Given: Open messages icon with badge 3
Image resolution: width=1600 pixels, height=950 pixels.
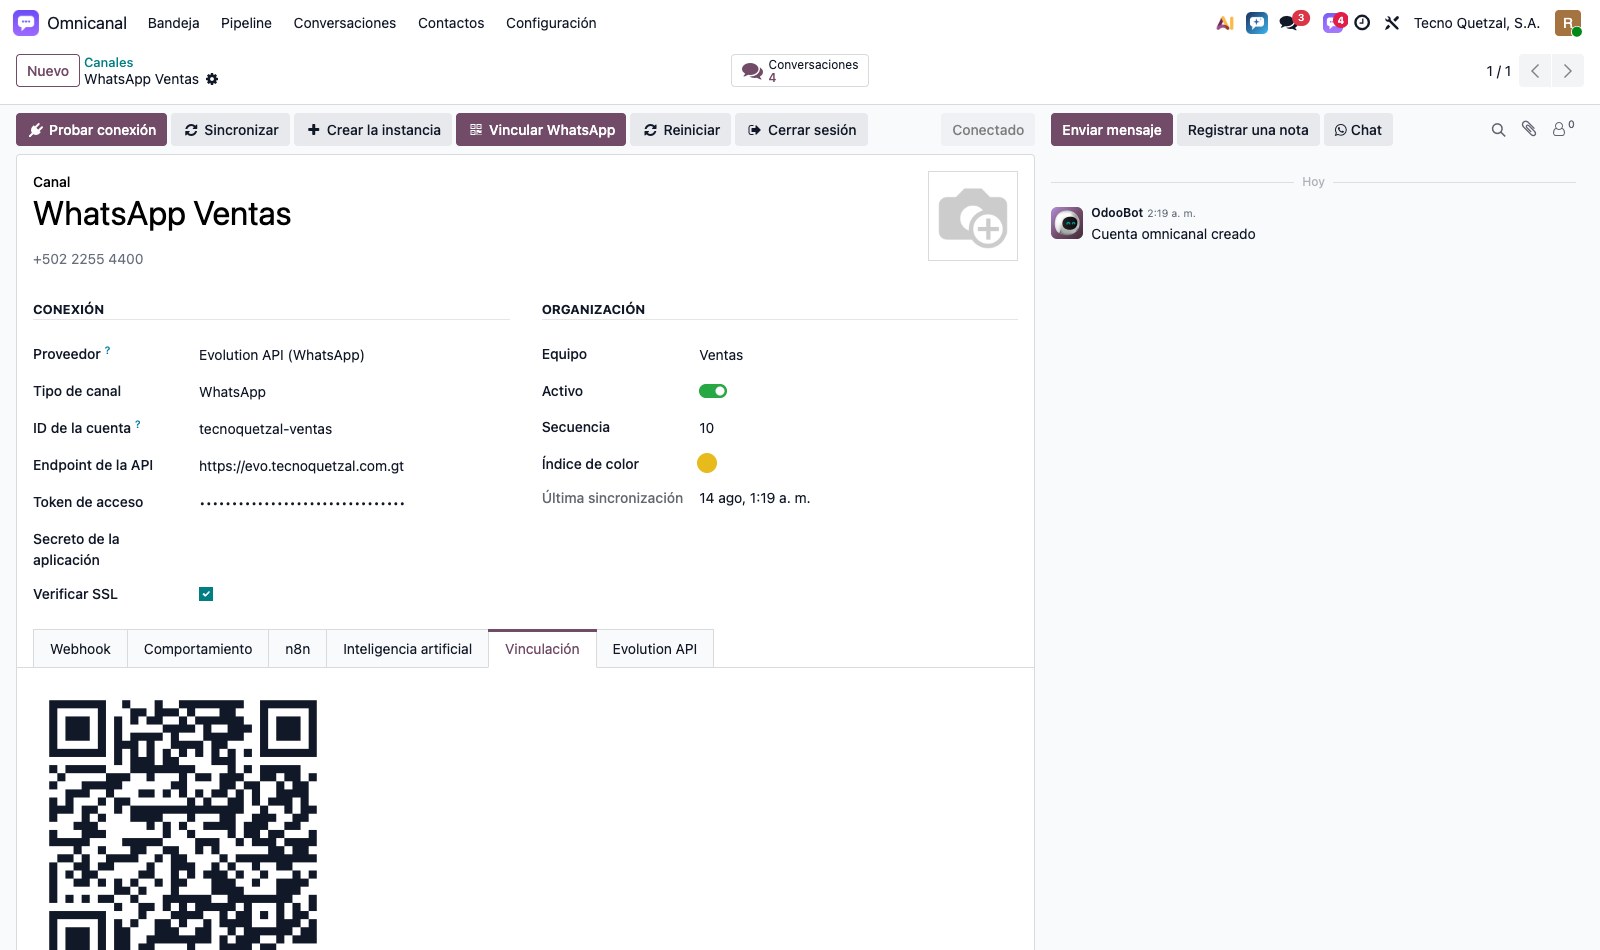Looking at the screenshot, I should (1289, 23).
